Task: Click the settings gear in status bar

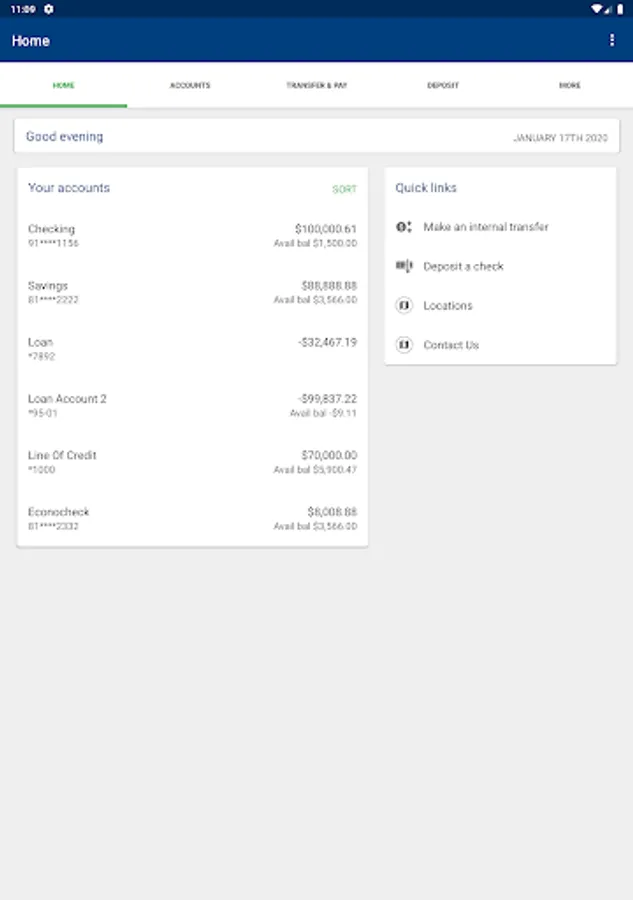Action: point(49,9)
